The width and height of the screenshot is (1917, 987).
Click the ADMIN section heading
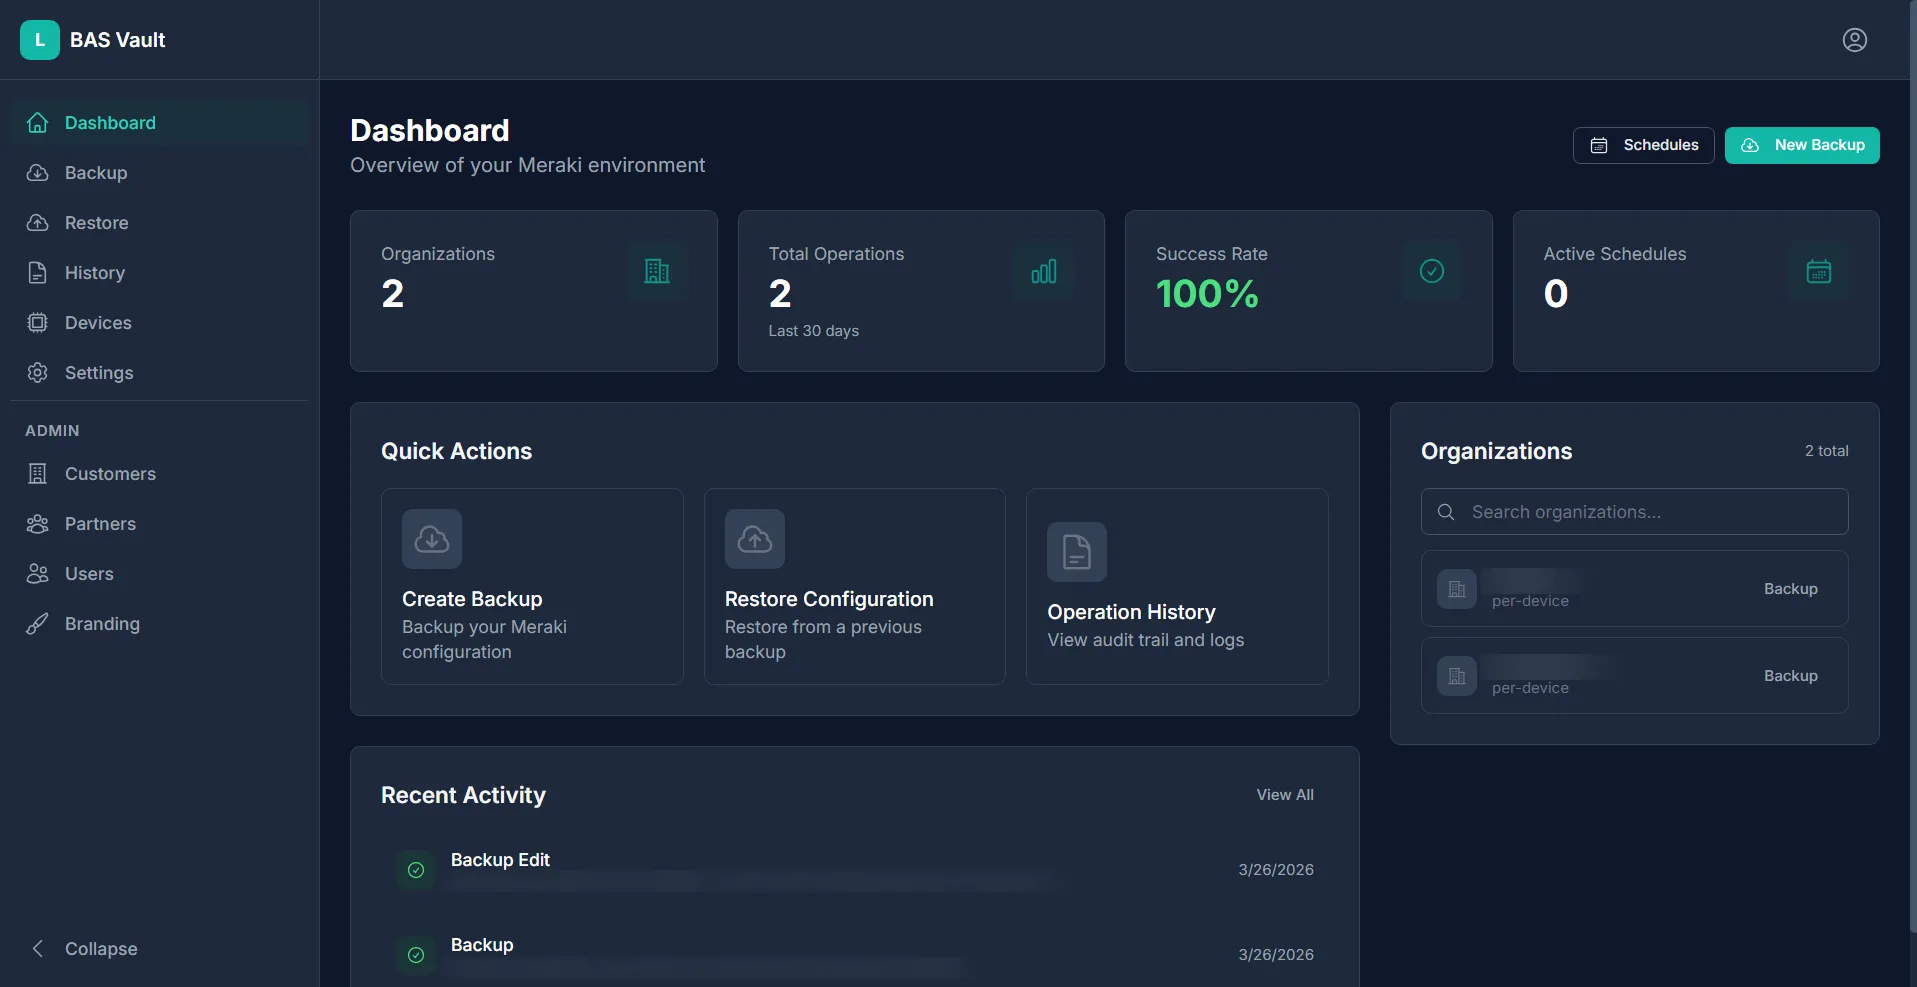(52, 431)
